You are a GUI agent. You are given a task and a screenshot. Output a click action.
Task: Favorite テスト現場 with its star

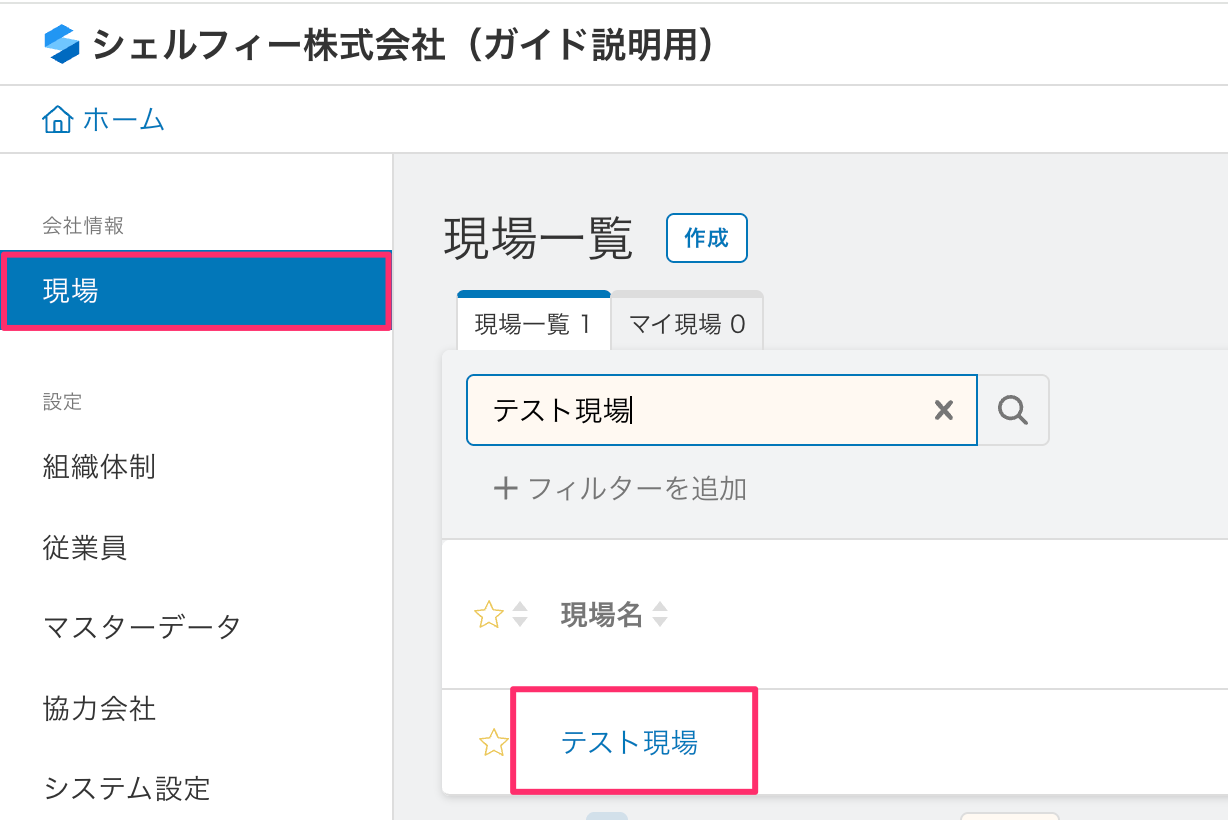(492, 743)
